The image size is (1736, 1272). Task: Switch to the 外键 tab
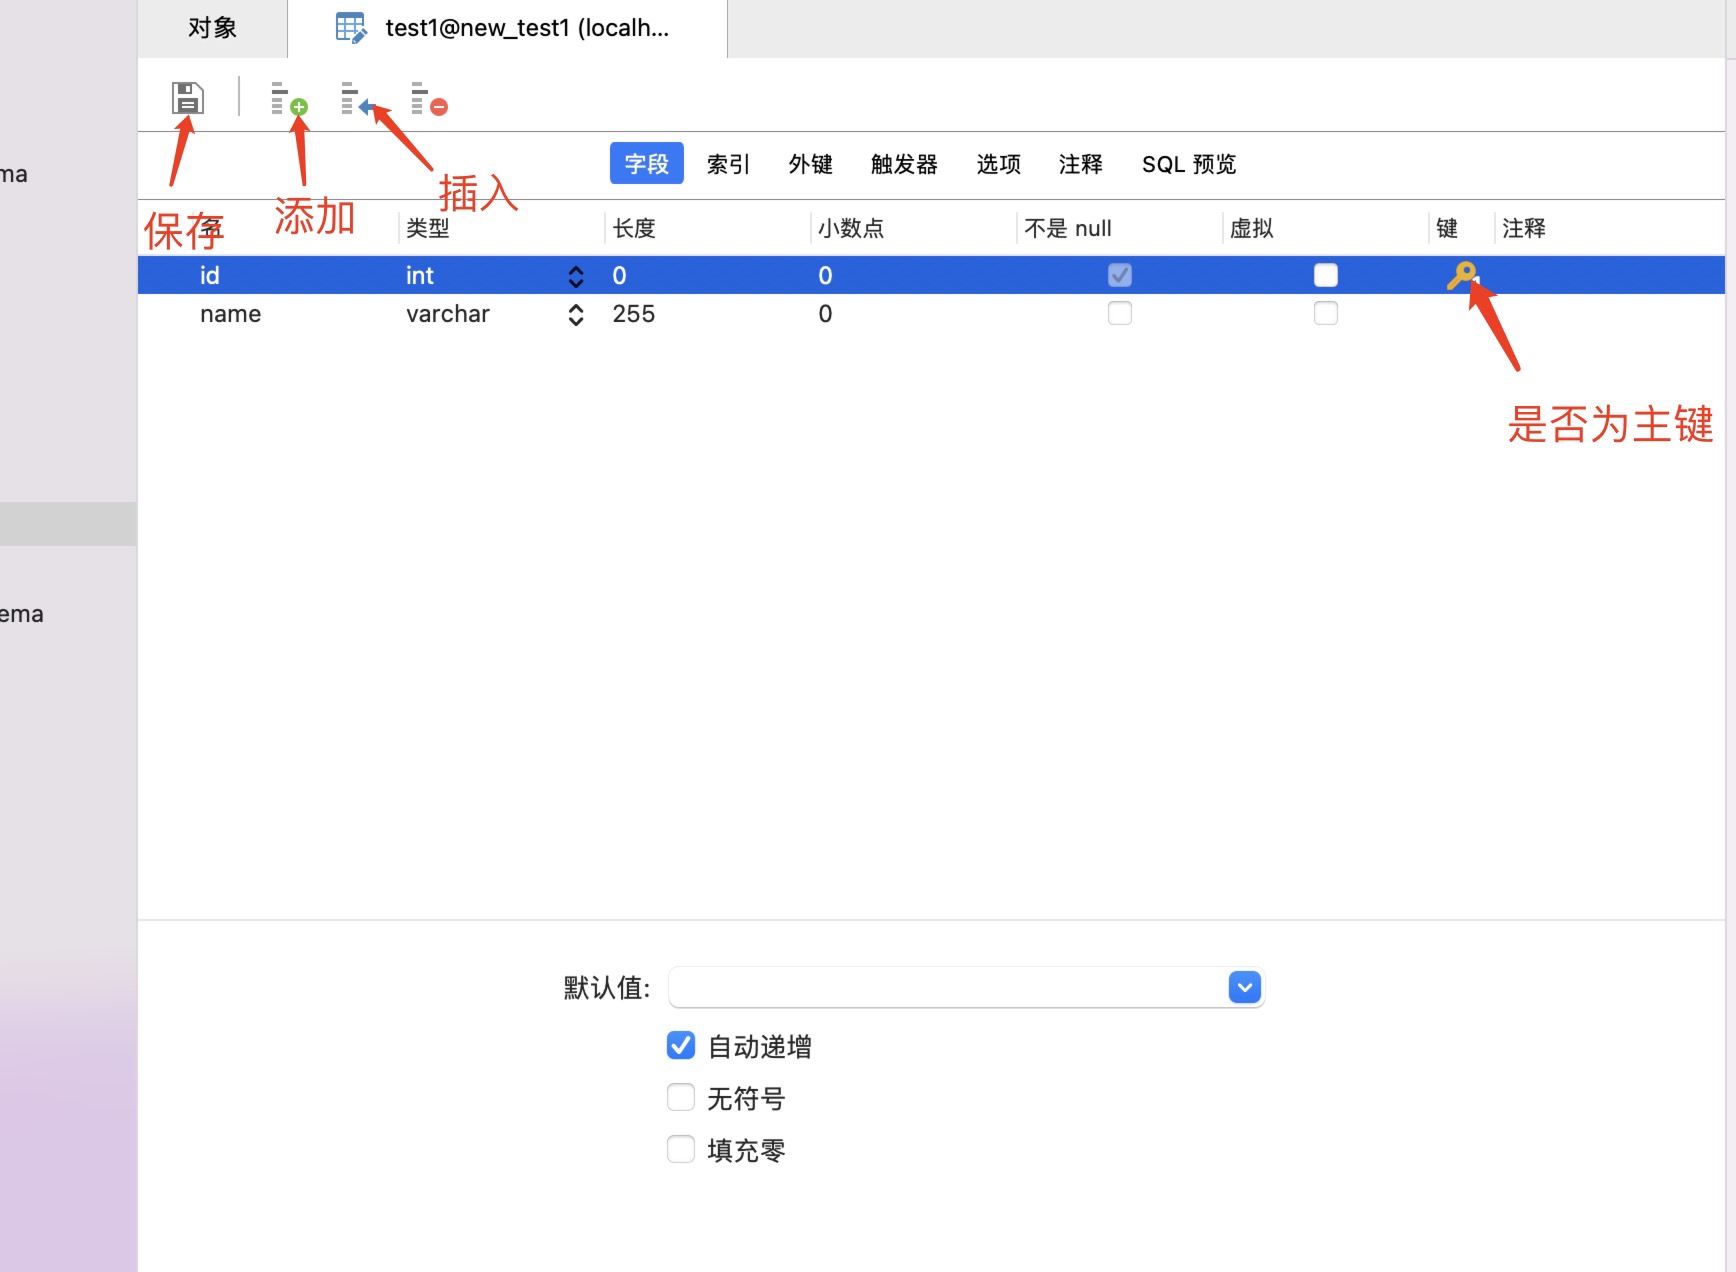(x=810, y=164)
